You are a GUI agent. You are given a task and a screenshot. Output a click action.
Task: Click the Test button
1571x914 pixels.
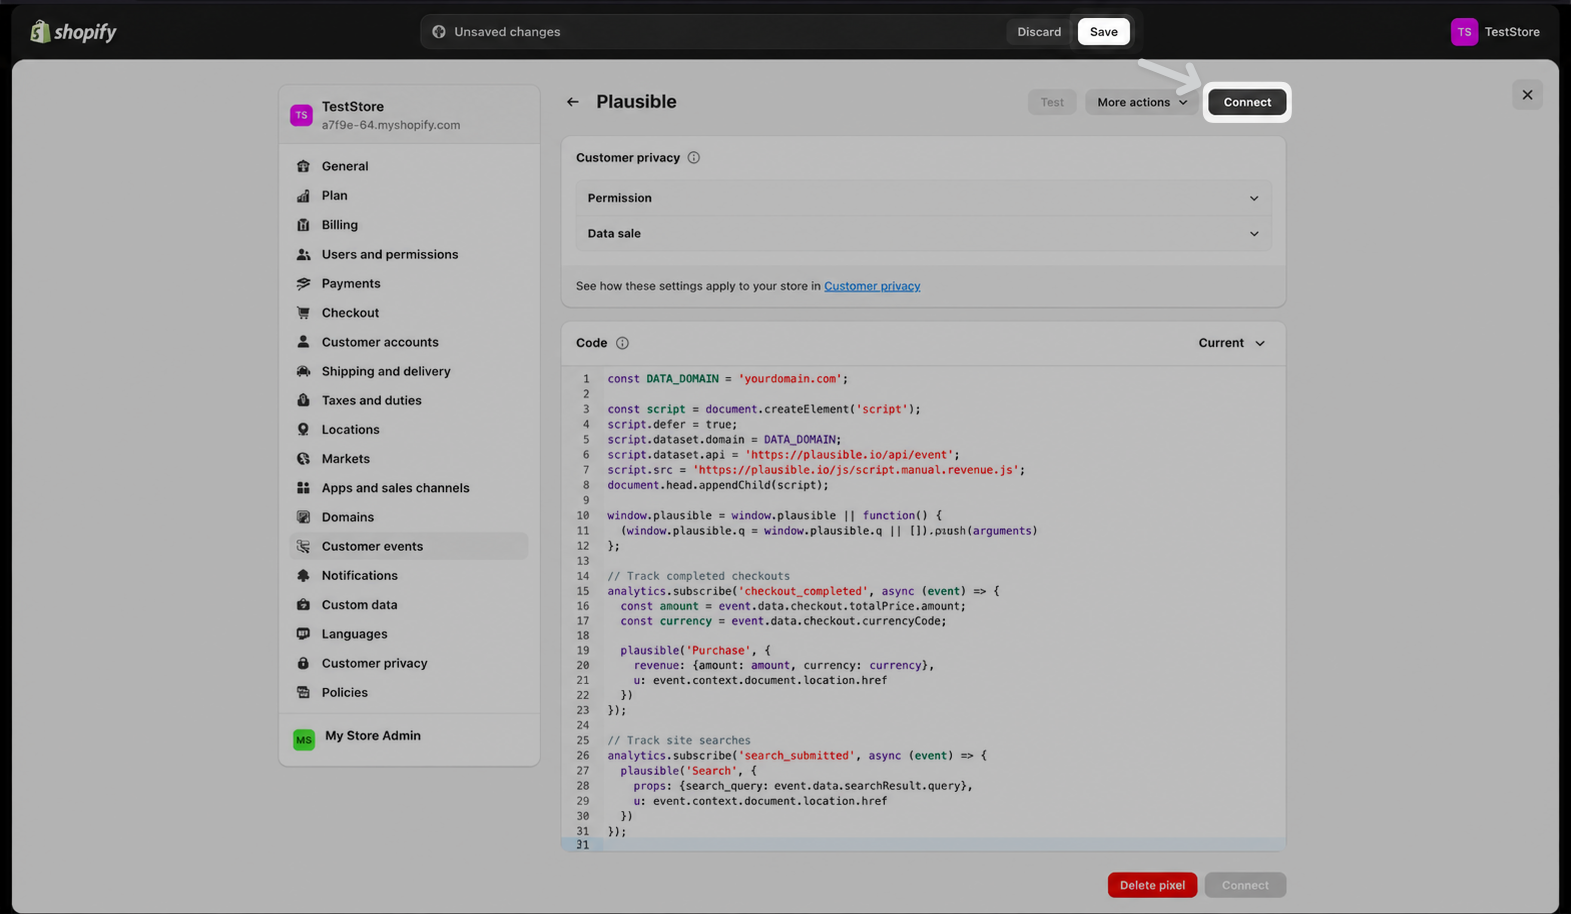(x=1052, y=102)
